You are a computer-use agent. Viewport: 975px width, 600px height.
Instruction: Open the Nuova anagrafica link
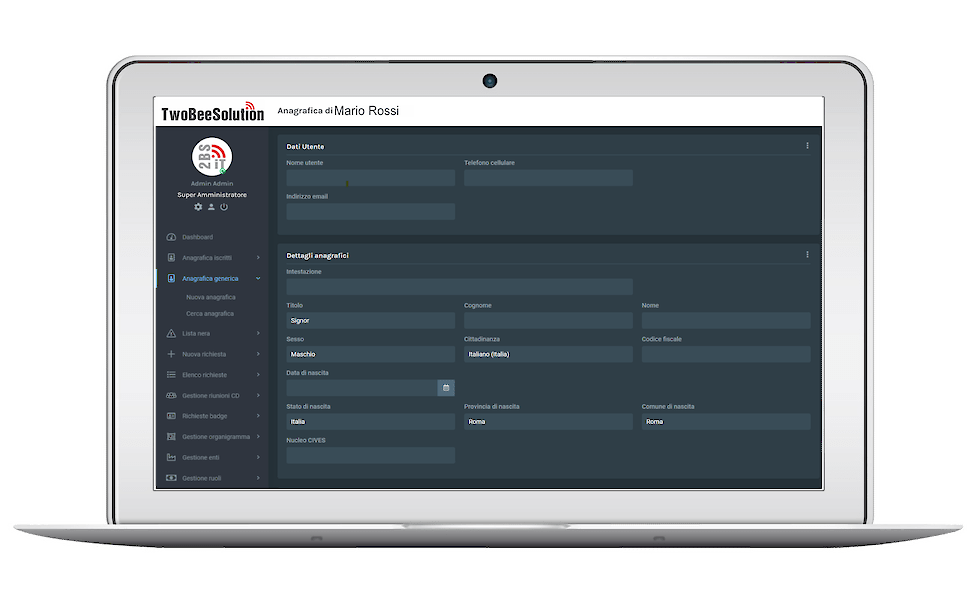[211, 297]
